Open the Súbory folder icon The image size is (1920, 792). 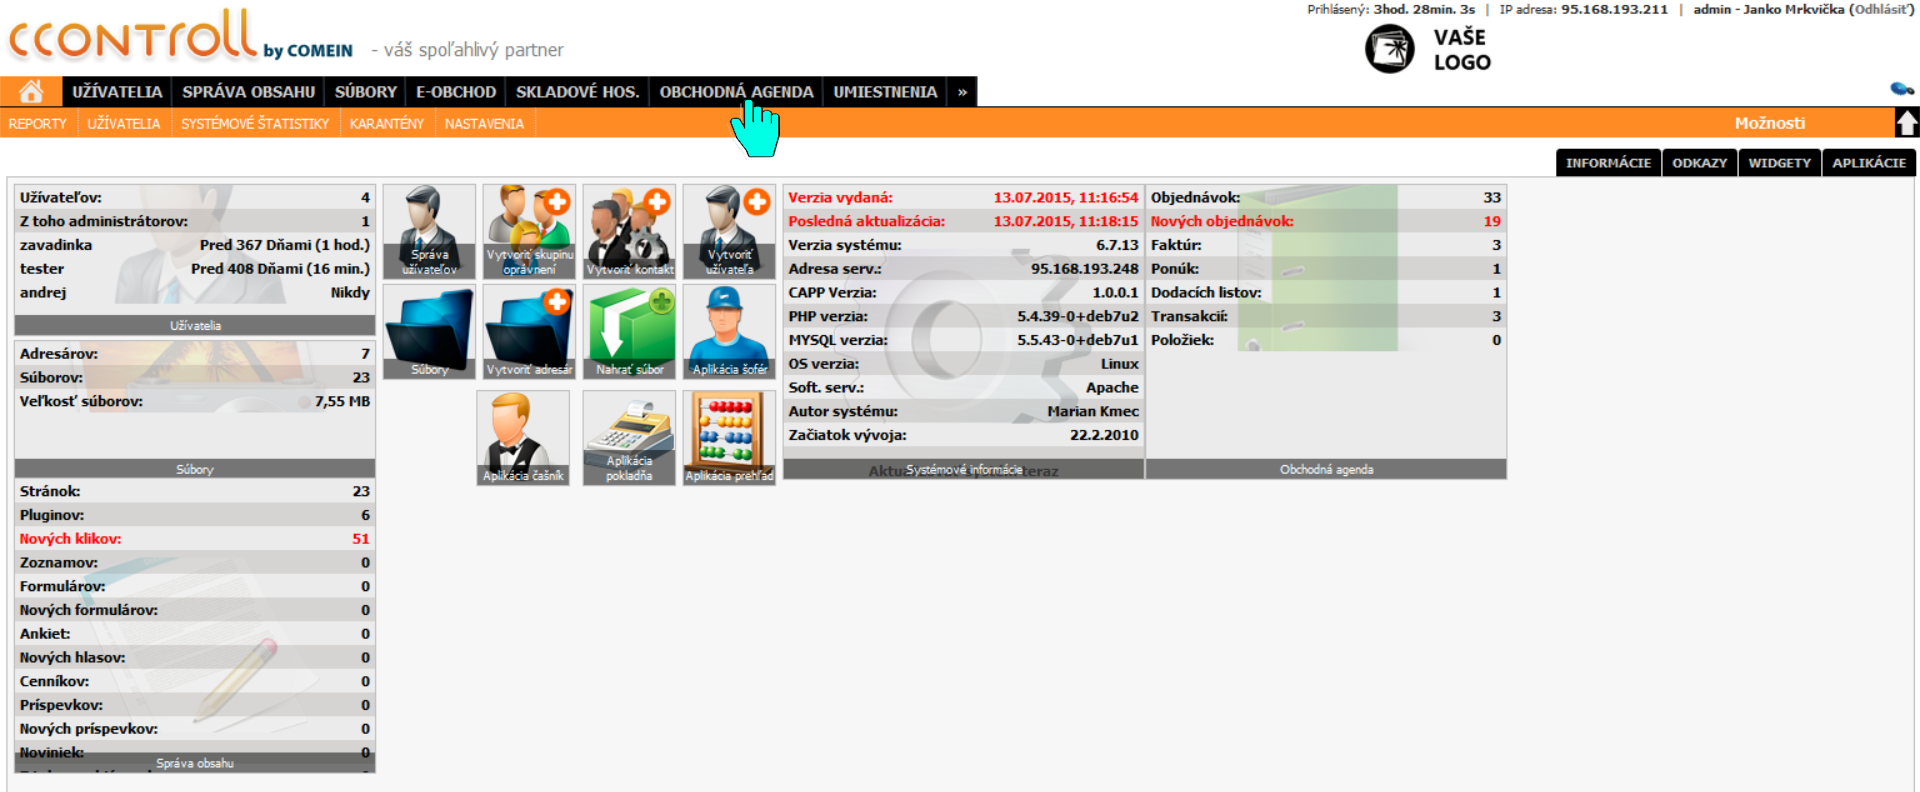point(429,331)
